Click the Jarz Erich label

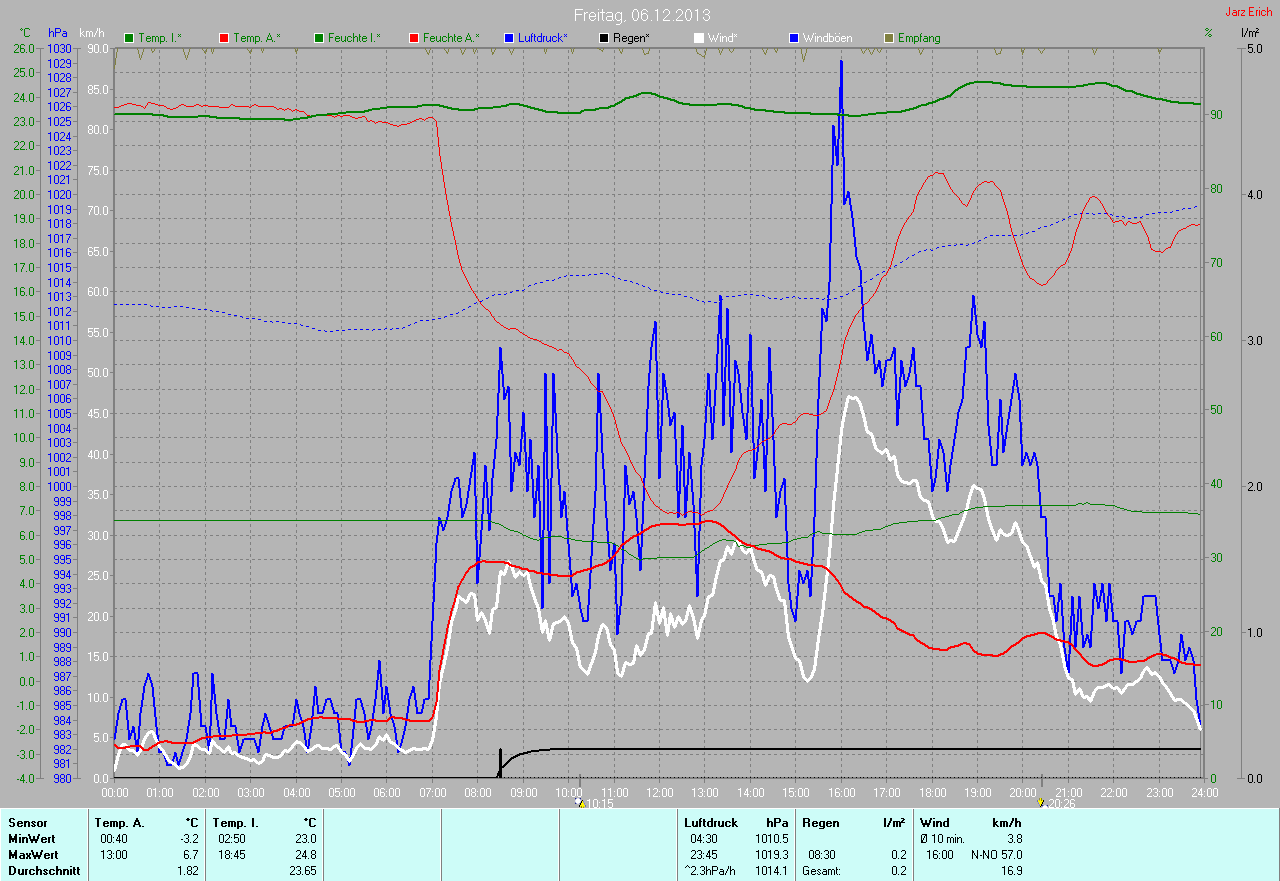point(1248,12)
